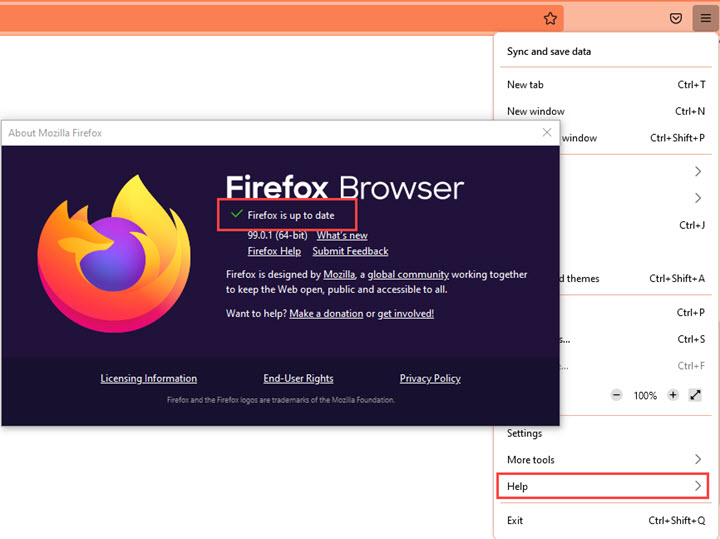Viewport: 720px width, 539px height.
Task: Click the green update checkmark icon
Action: click(236, 213)
